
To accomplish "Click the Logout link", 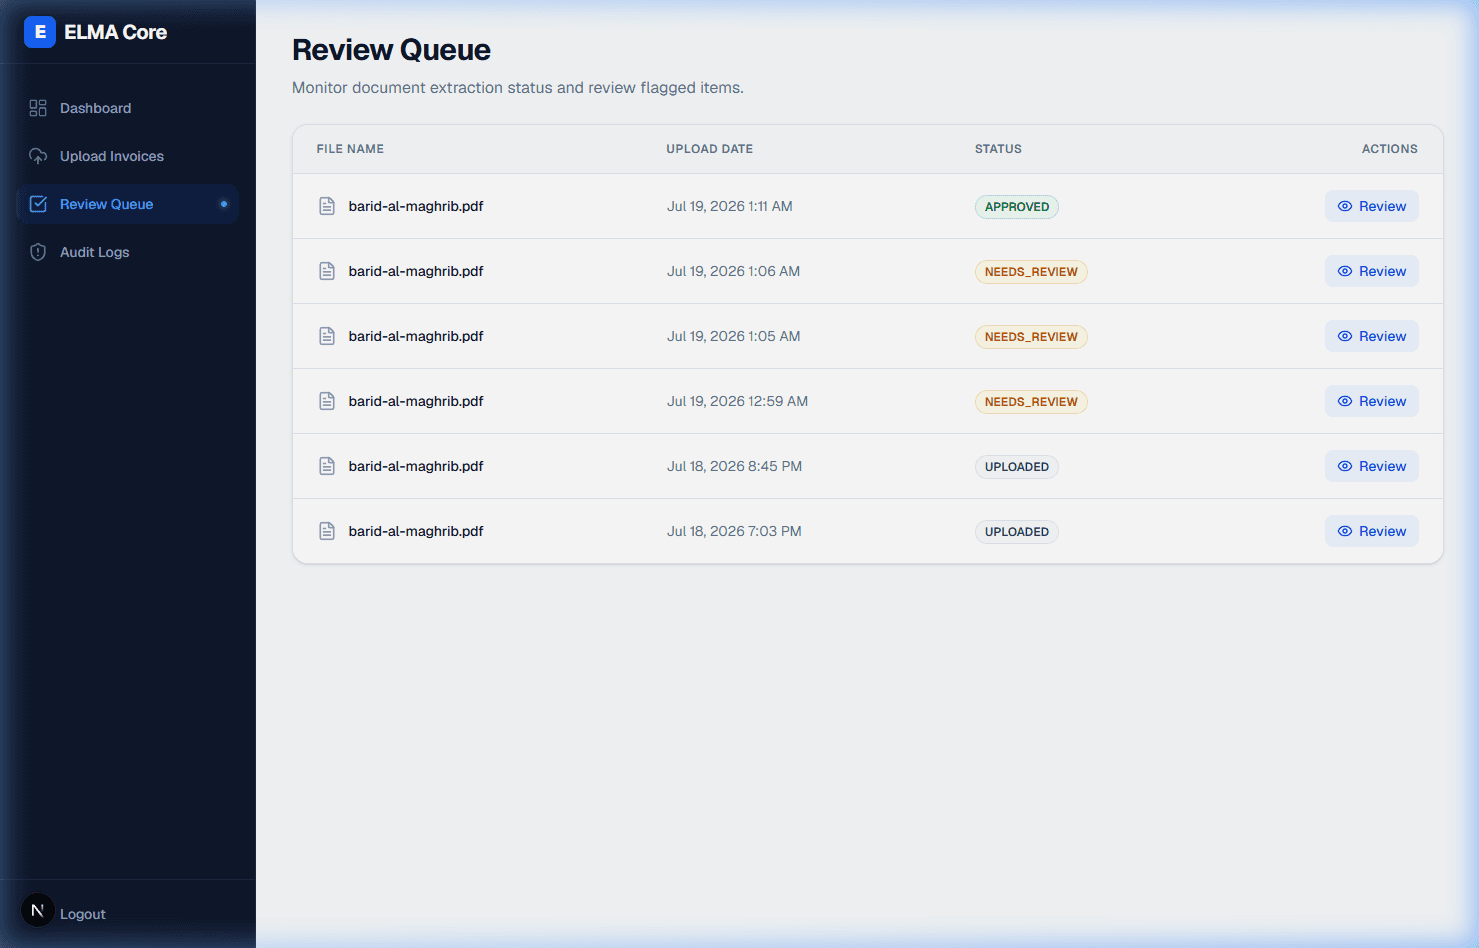I will point(82,914).
